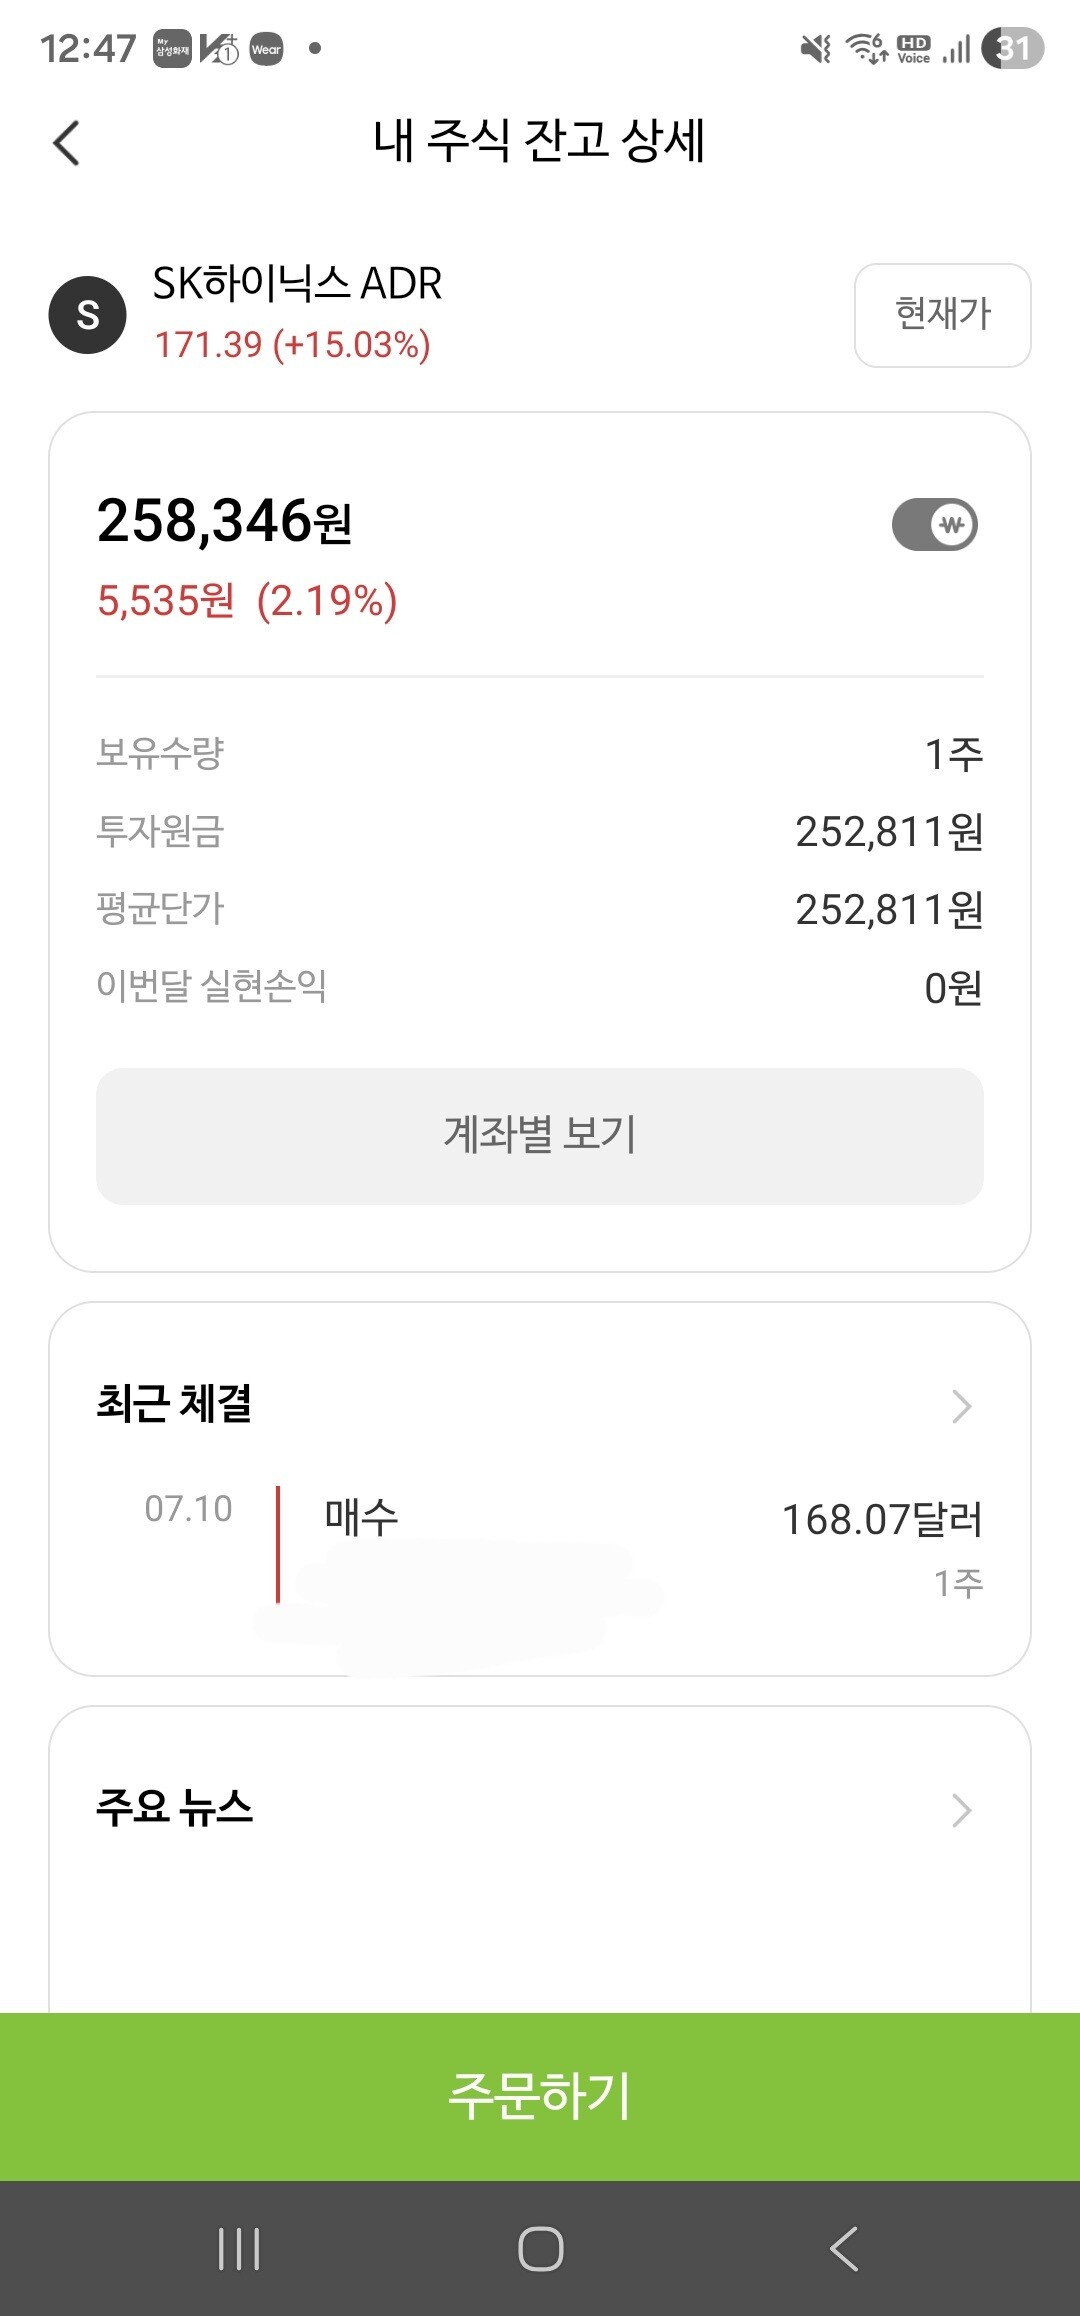
Task: Tap Android home navigation icon
Action: [x=540, y=2248]
